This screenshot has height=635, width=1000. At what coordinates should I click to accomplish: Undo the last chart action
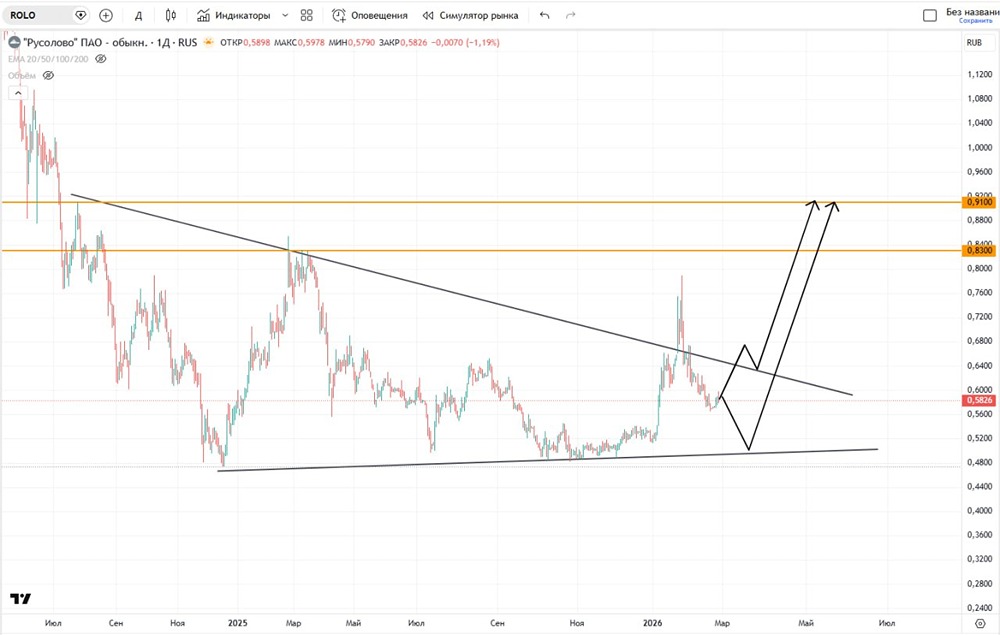544,15
